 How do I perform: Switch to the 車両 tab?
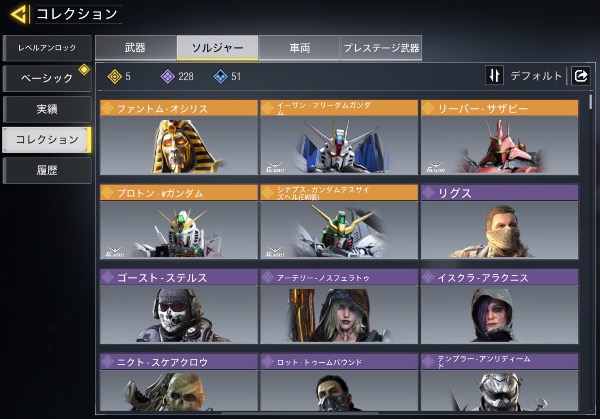click(x=299, y=48)
